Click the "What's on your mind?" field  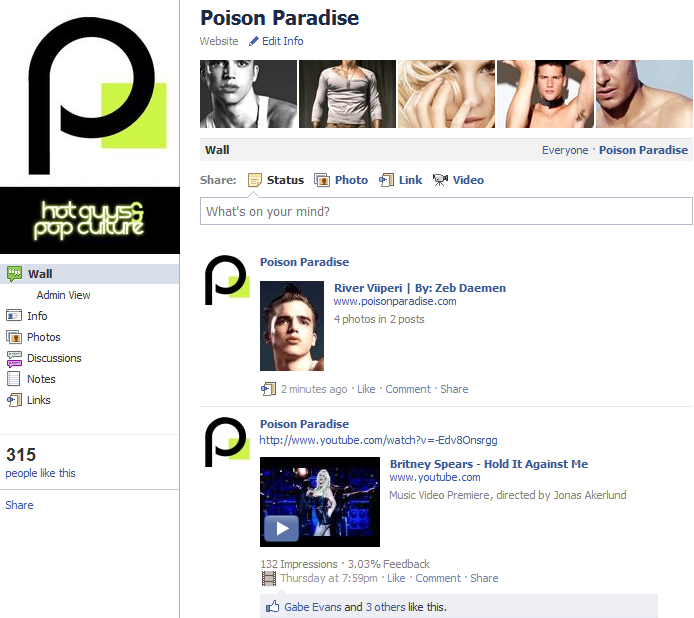[x=446, y=211]
